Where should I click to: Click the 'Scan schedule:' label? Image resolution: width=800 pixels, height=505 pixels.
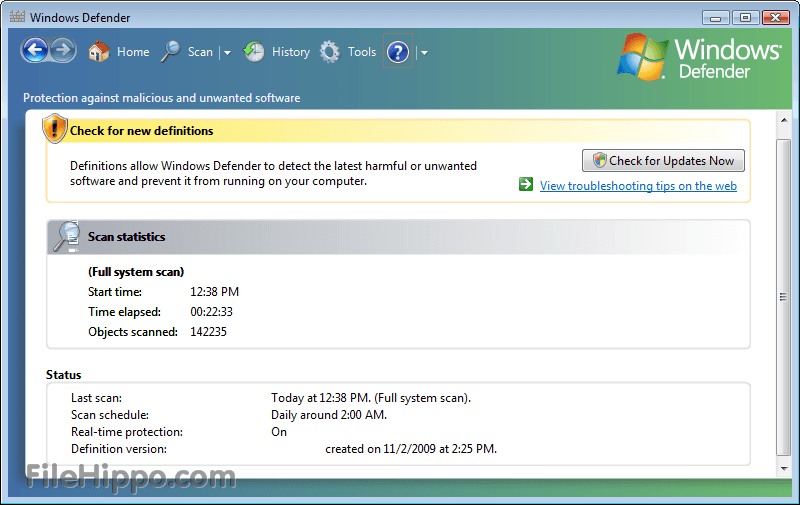pyautogui.click(x=110, y=415)
